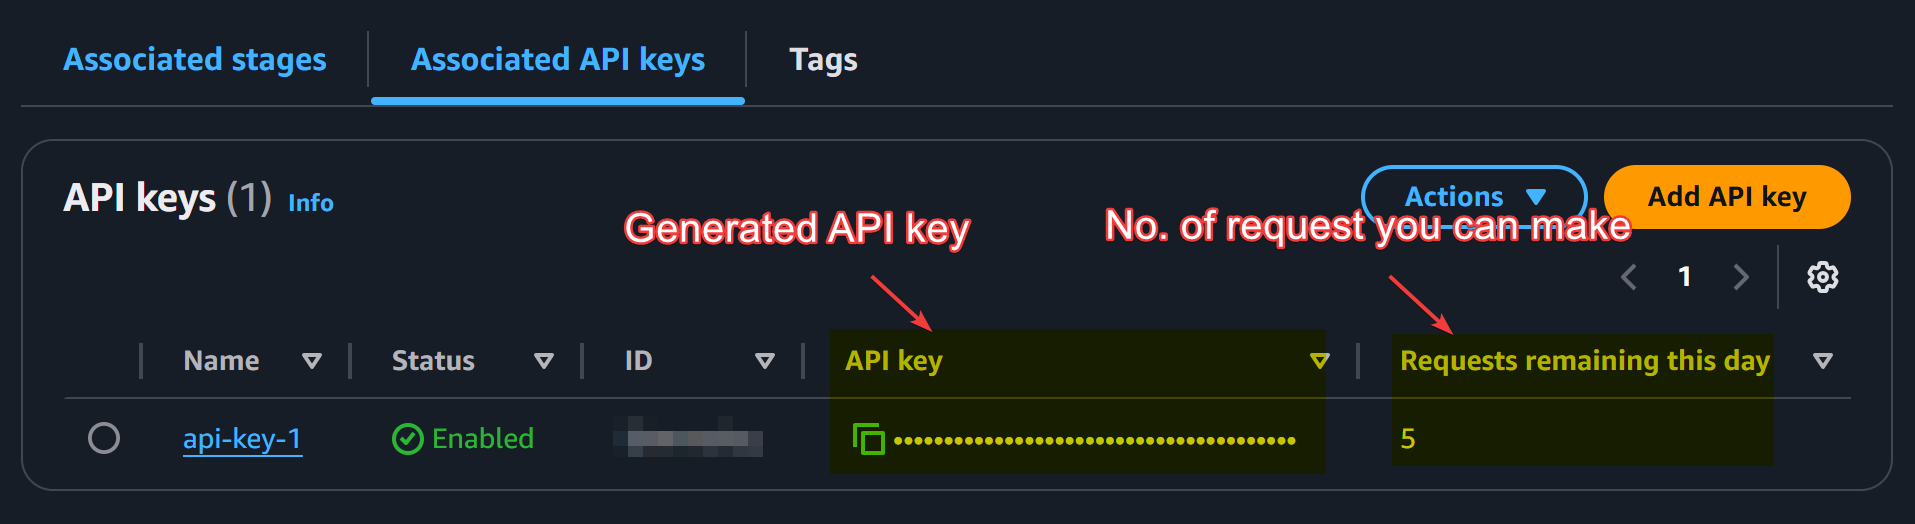Sort by Name column arrow

[312, 361]
